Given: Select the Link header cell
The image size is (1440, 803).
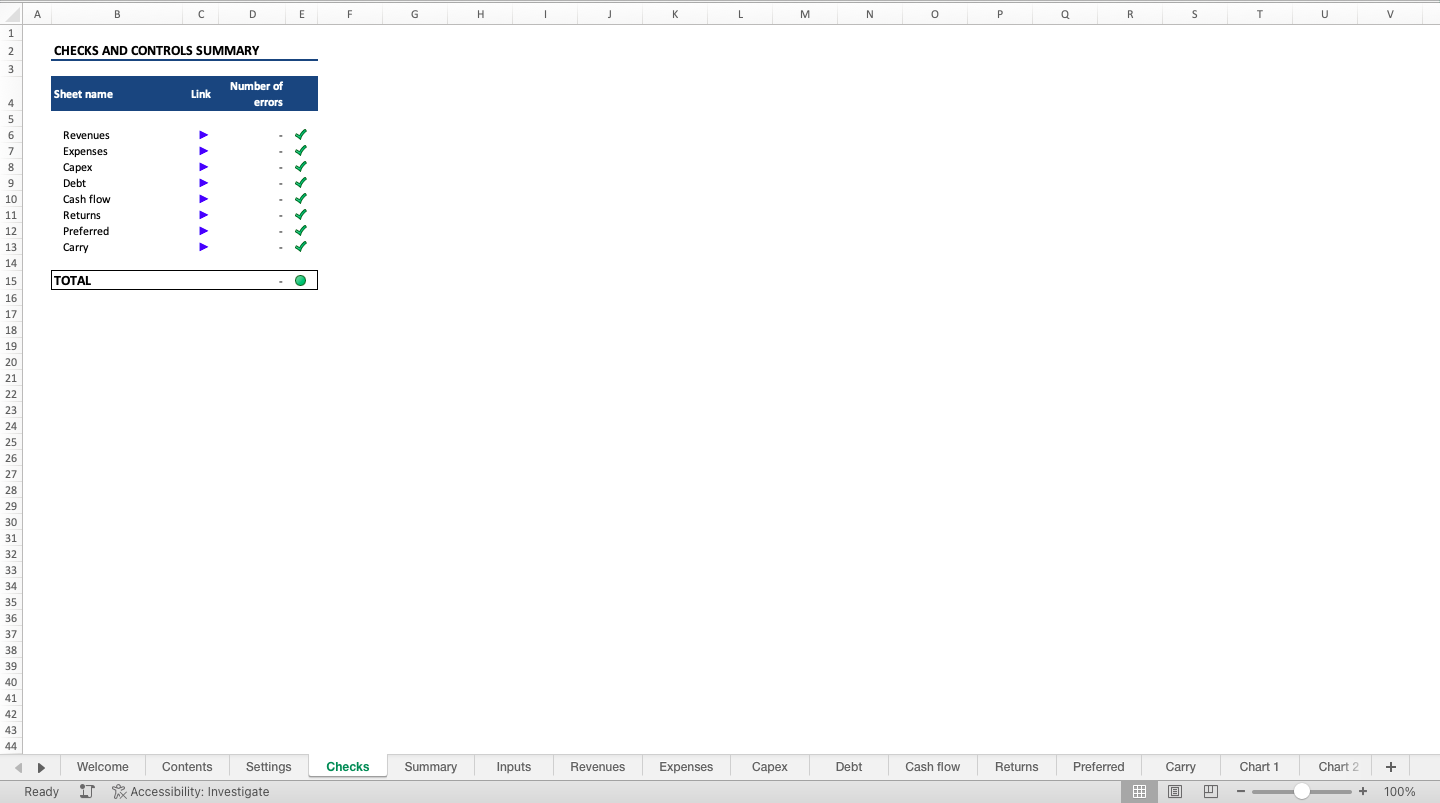Looking at the screenshot, I should point(201,94).
